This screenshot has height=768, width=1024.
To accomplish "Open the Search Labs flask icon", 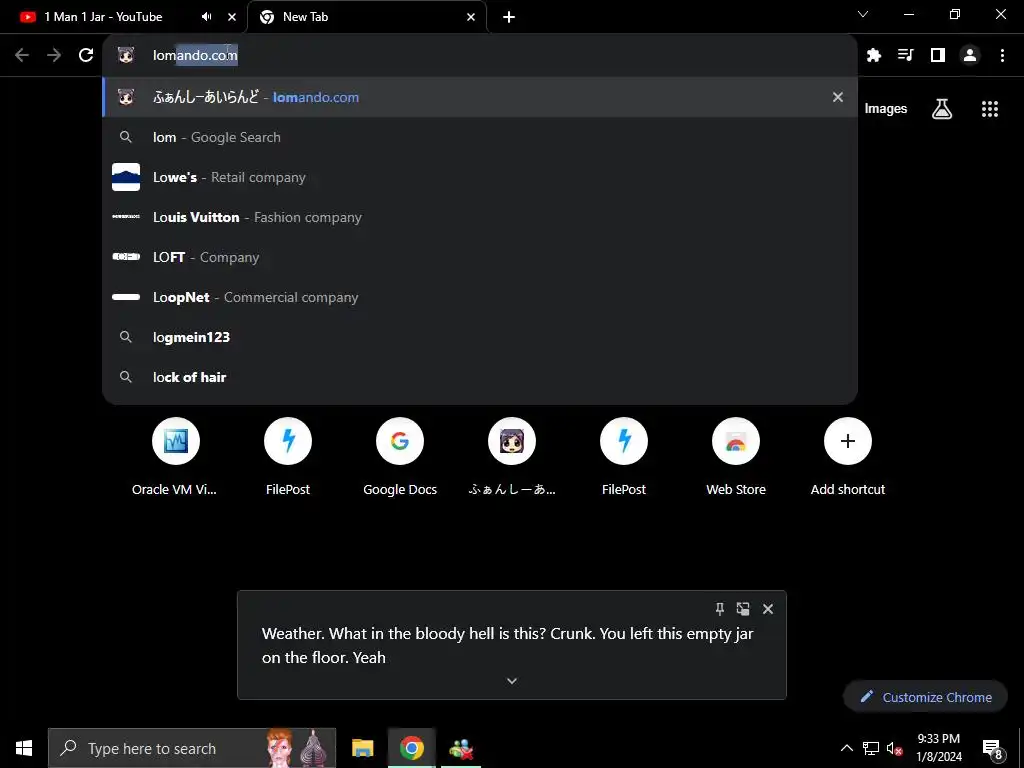I will pyautogui.click(x=942, y=108).
